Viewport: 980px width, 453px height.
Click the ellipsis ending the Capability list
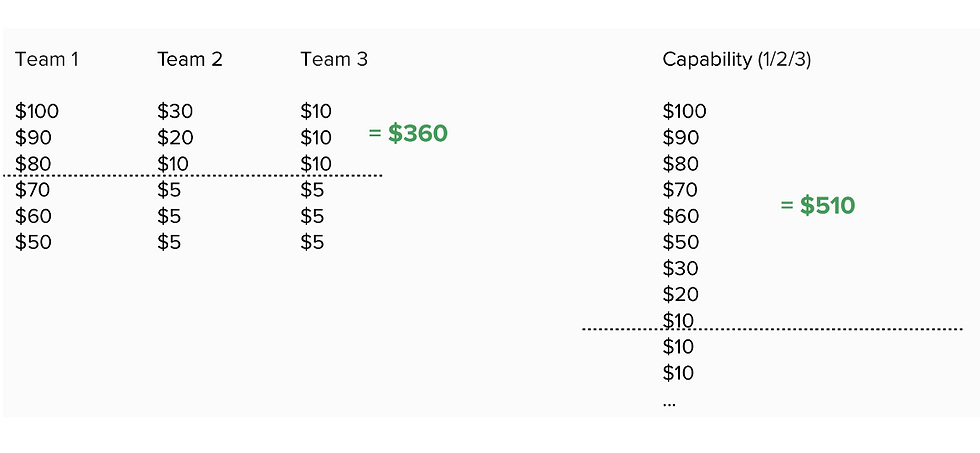669,402
